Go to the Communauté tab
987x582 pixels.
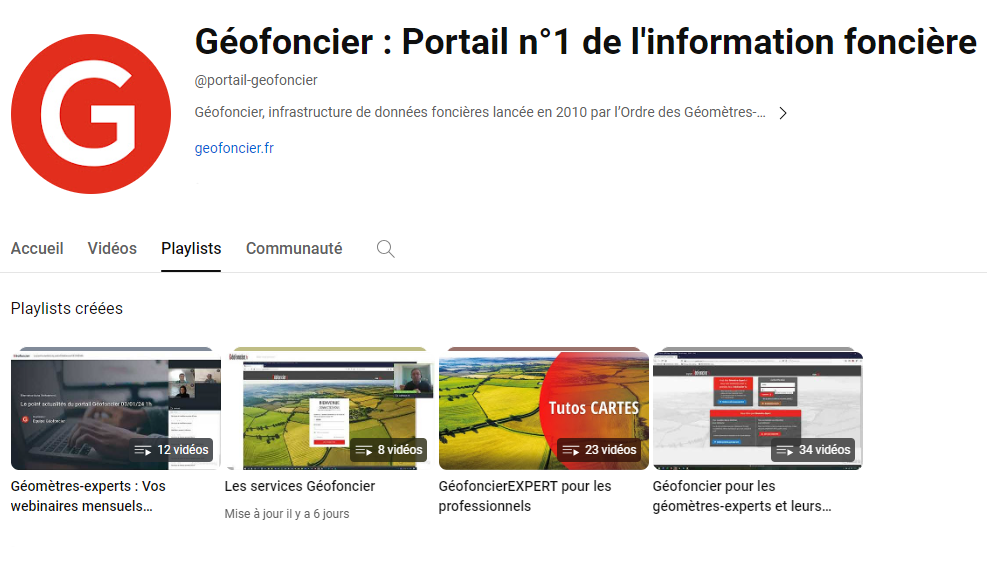click(294, 249)
